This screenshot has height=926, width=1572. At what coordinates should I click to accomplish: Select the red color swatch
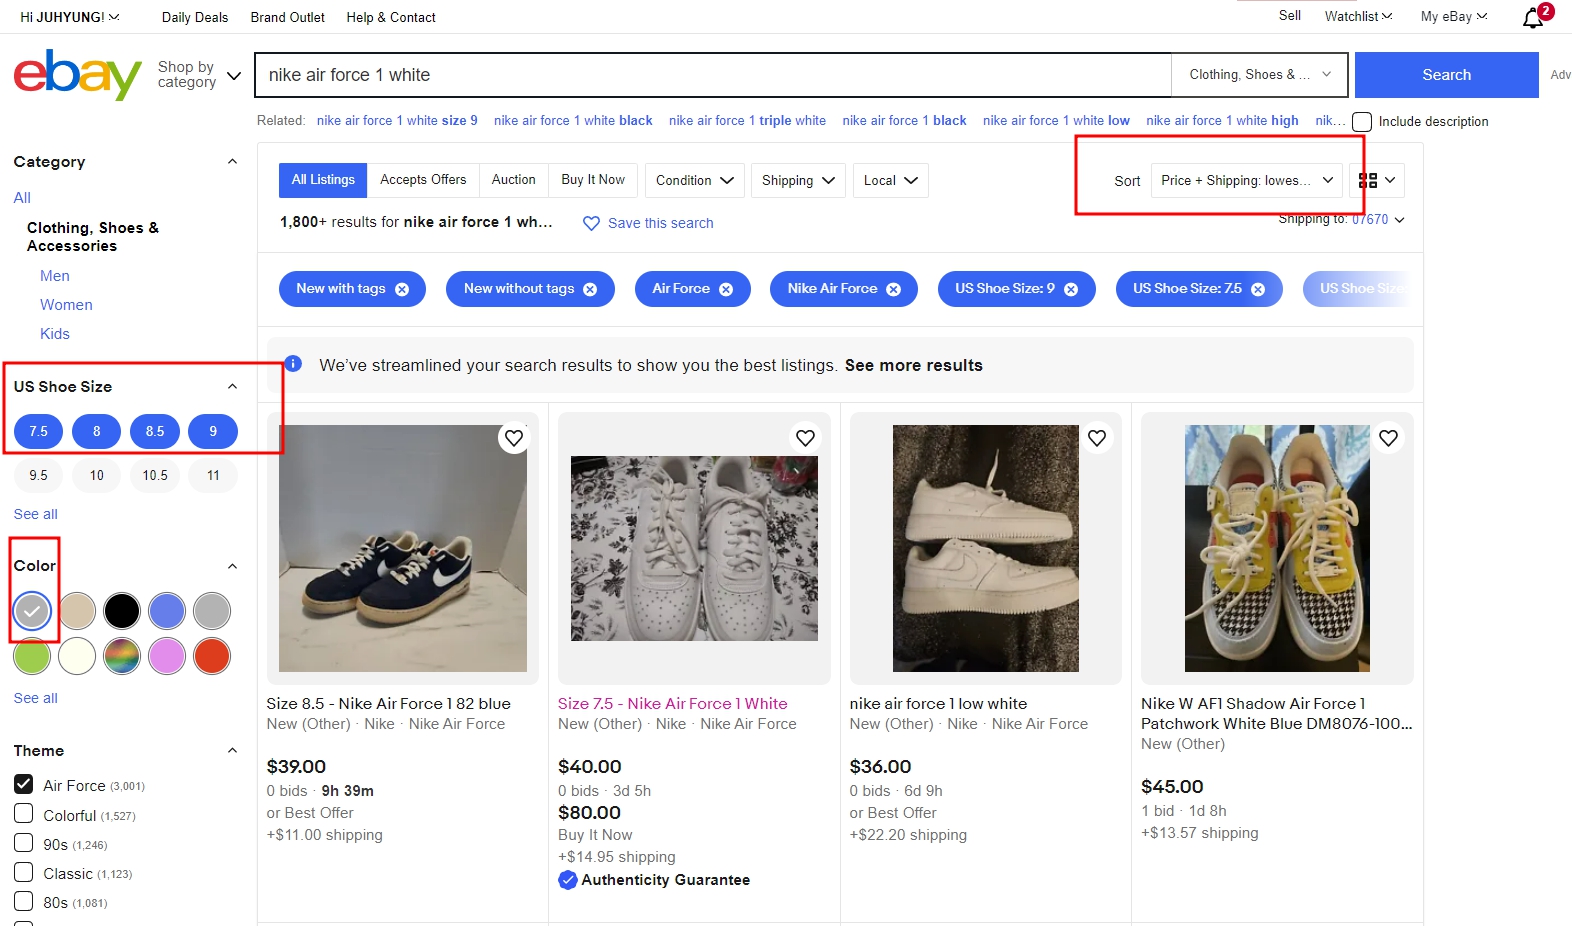coord(212,656)
